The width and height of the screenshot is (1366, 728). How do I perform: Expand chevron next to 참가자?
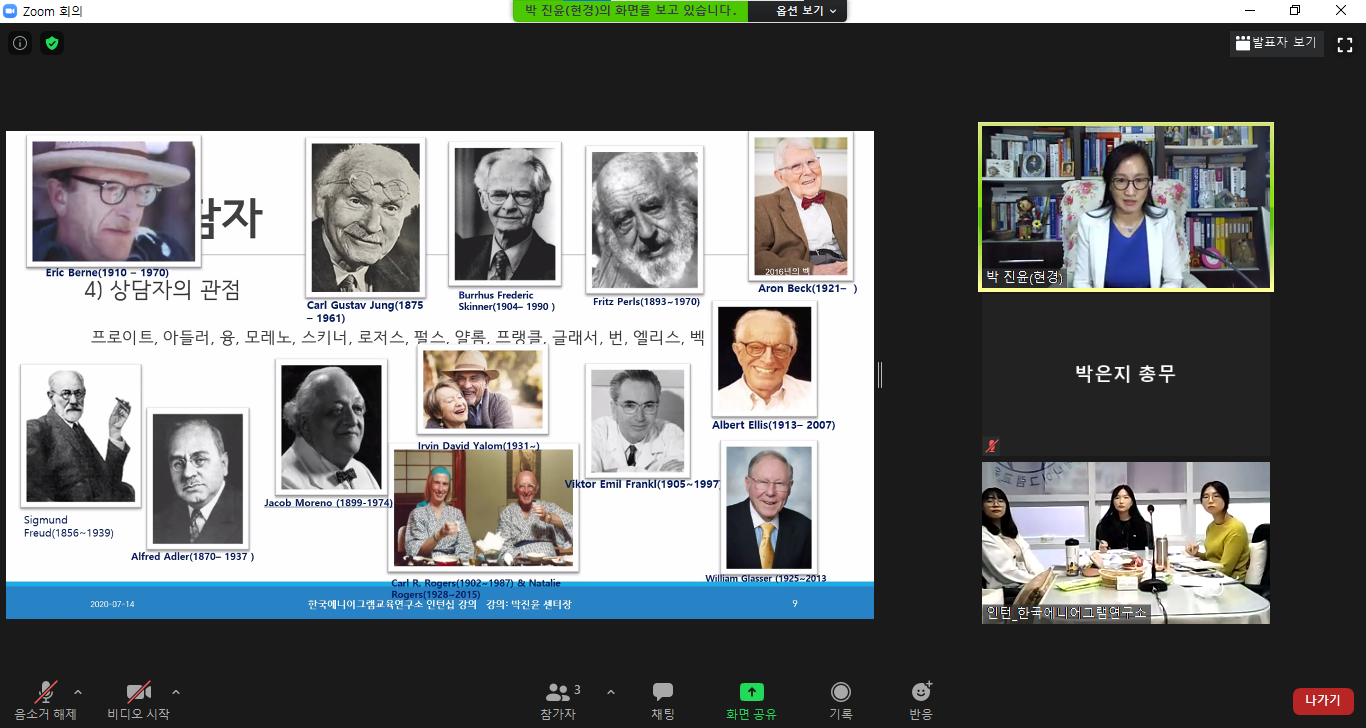[611, 692]
